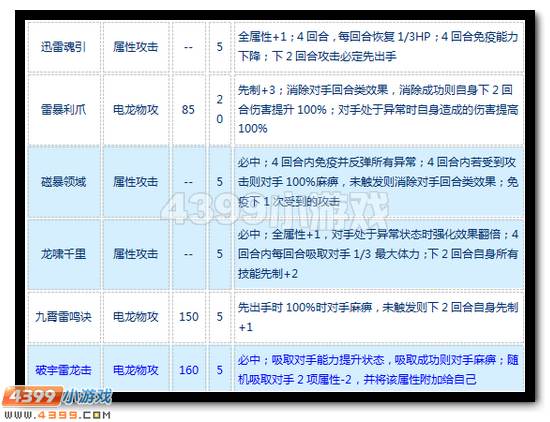Open the WWW.4399.COM link

pos(57,415)
